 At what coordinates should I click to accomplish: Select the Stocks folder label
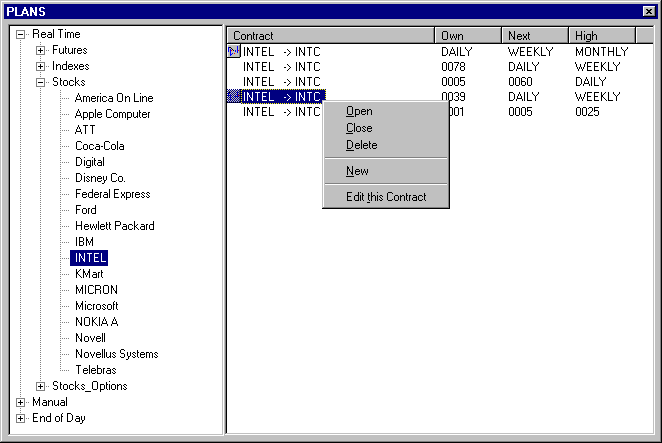[x=68, y=82]
